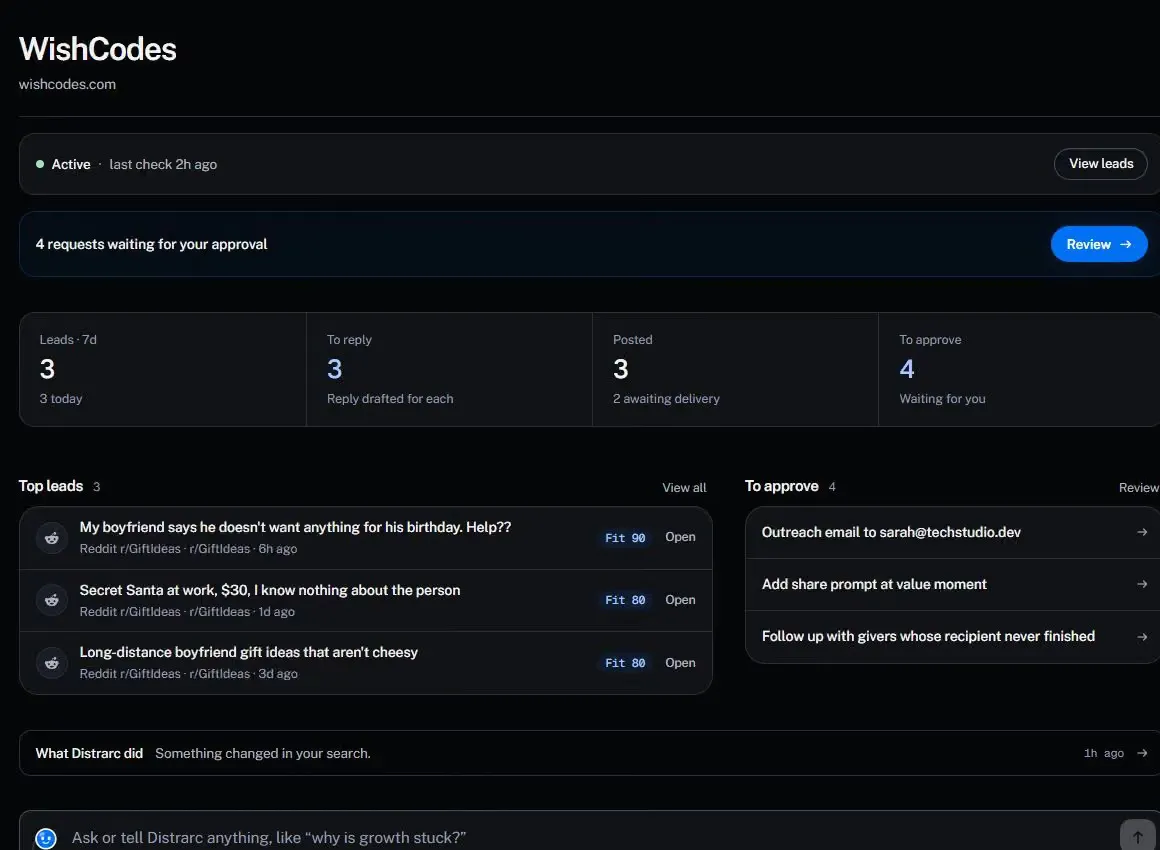Click the Distrarc smiley icon in the prompt box

[46, 838]
